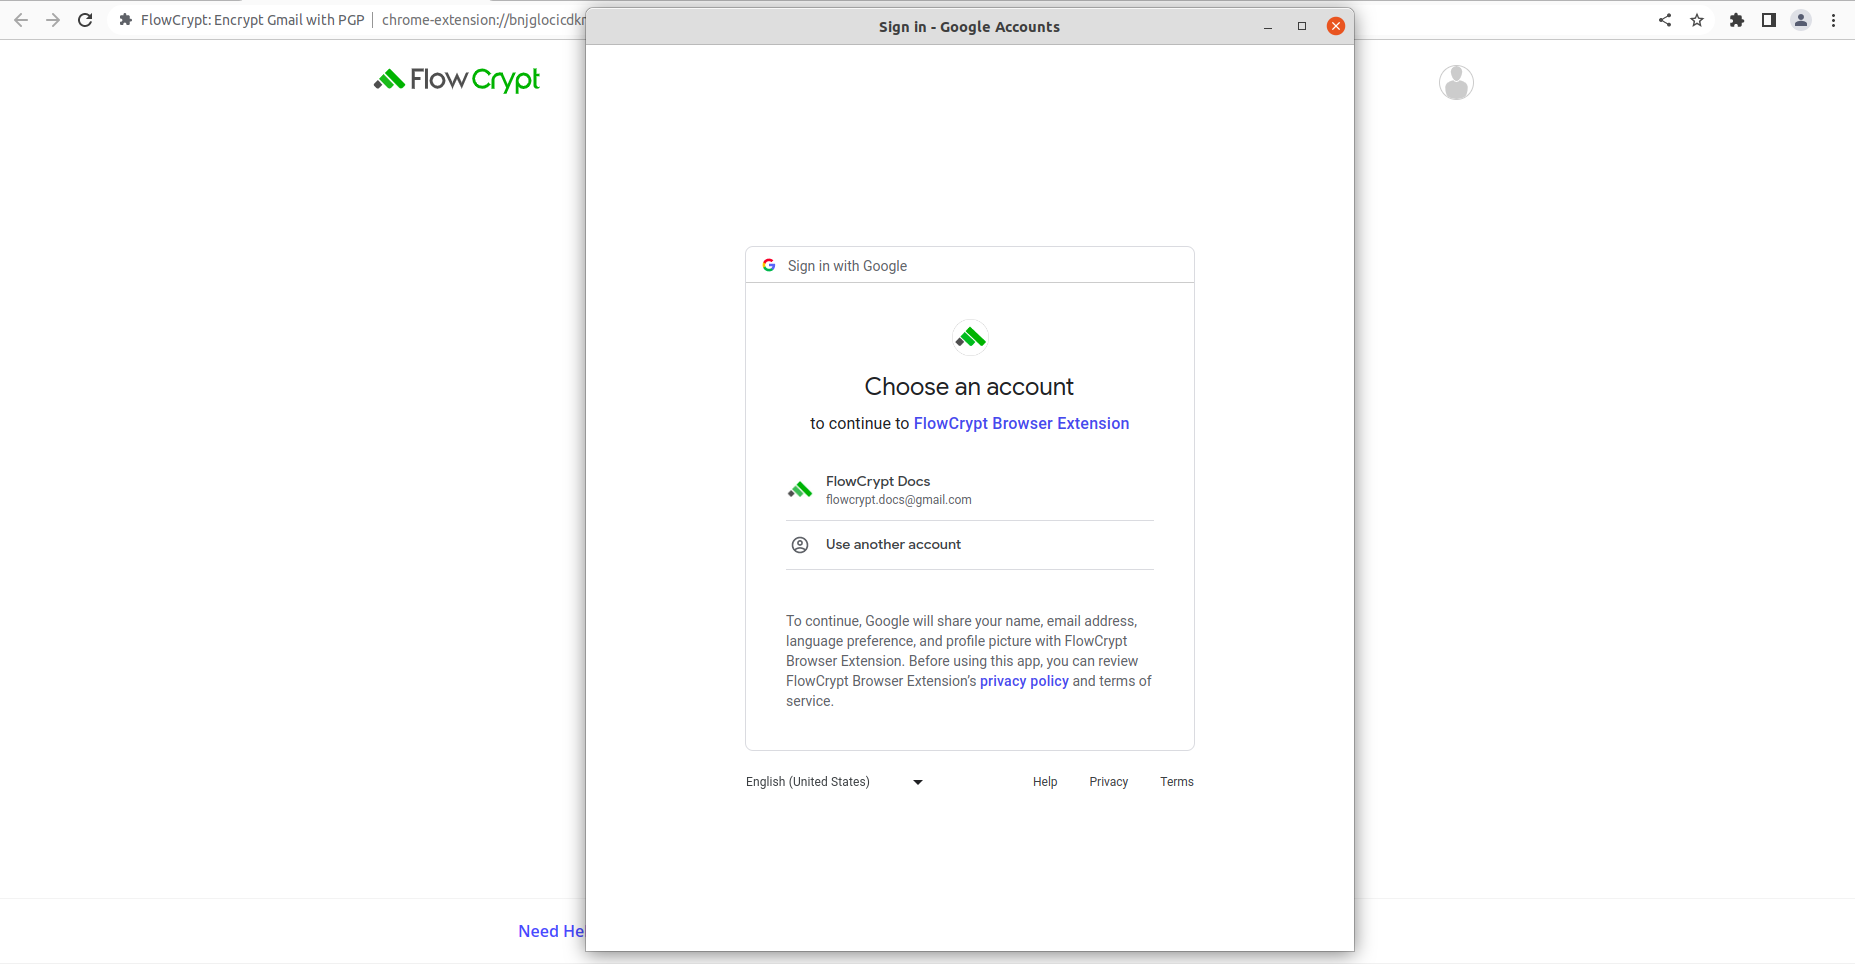
Task: Click FlowCrypt Docs account avatar icon
Action: [x=800, y=490]
